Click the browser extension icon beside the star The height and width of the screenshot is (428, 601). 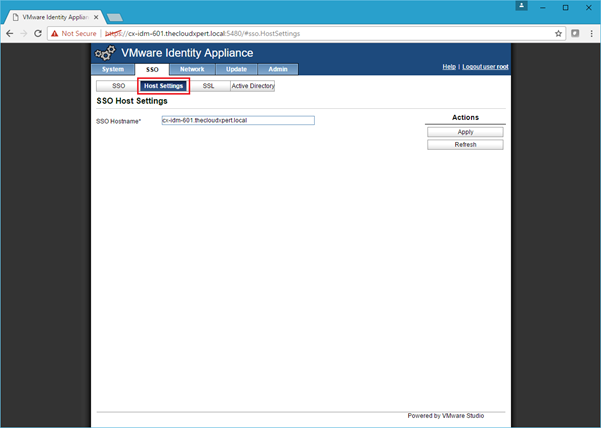click(575, 33)
